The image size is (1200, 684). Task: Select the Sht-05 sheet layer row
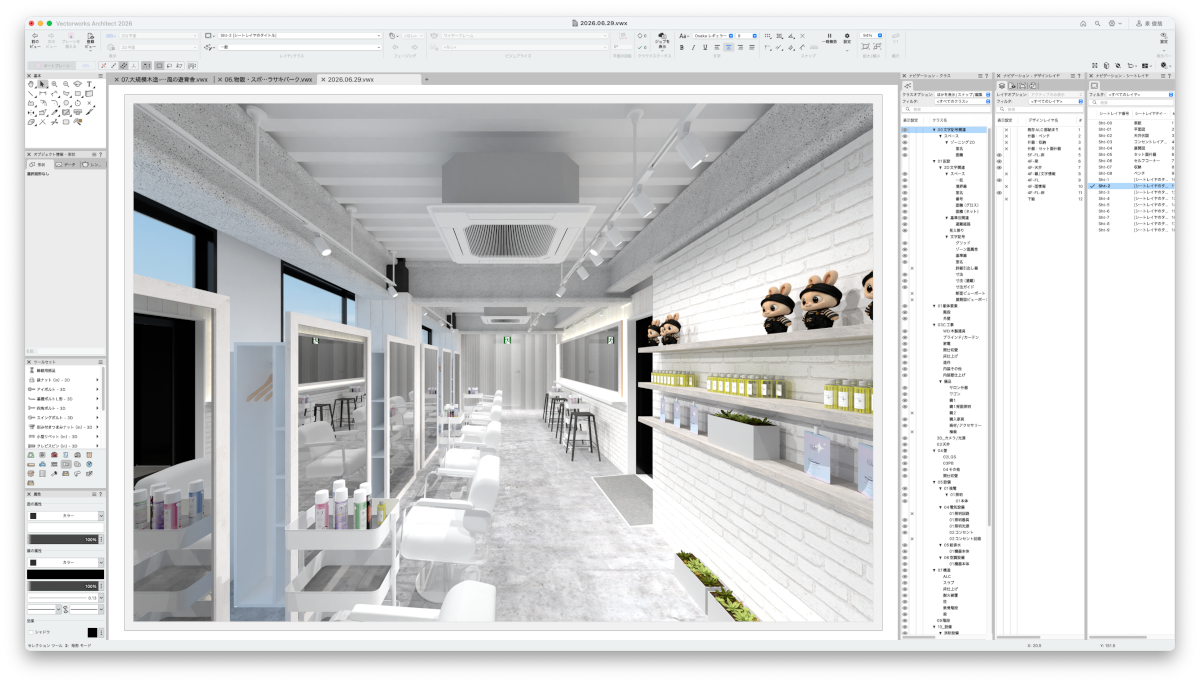[x=1131, y=154]
